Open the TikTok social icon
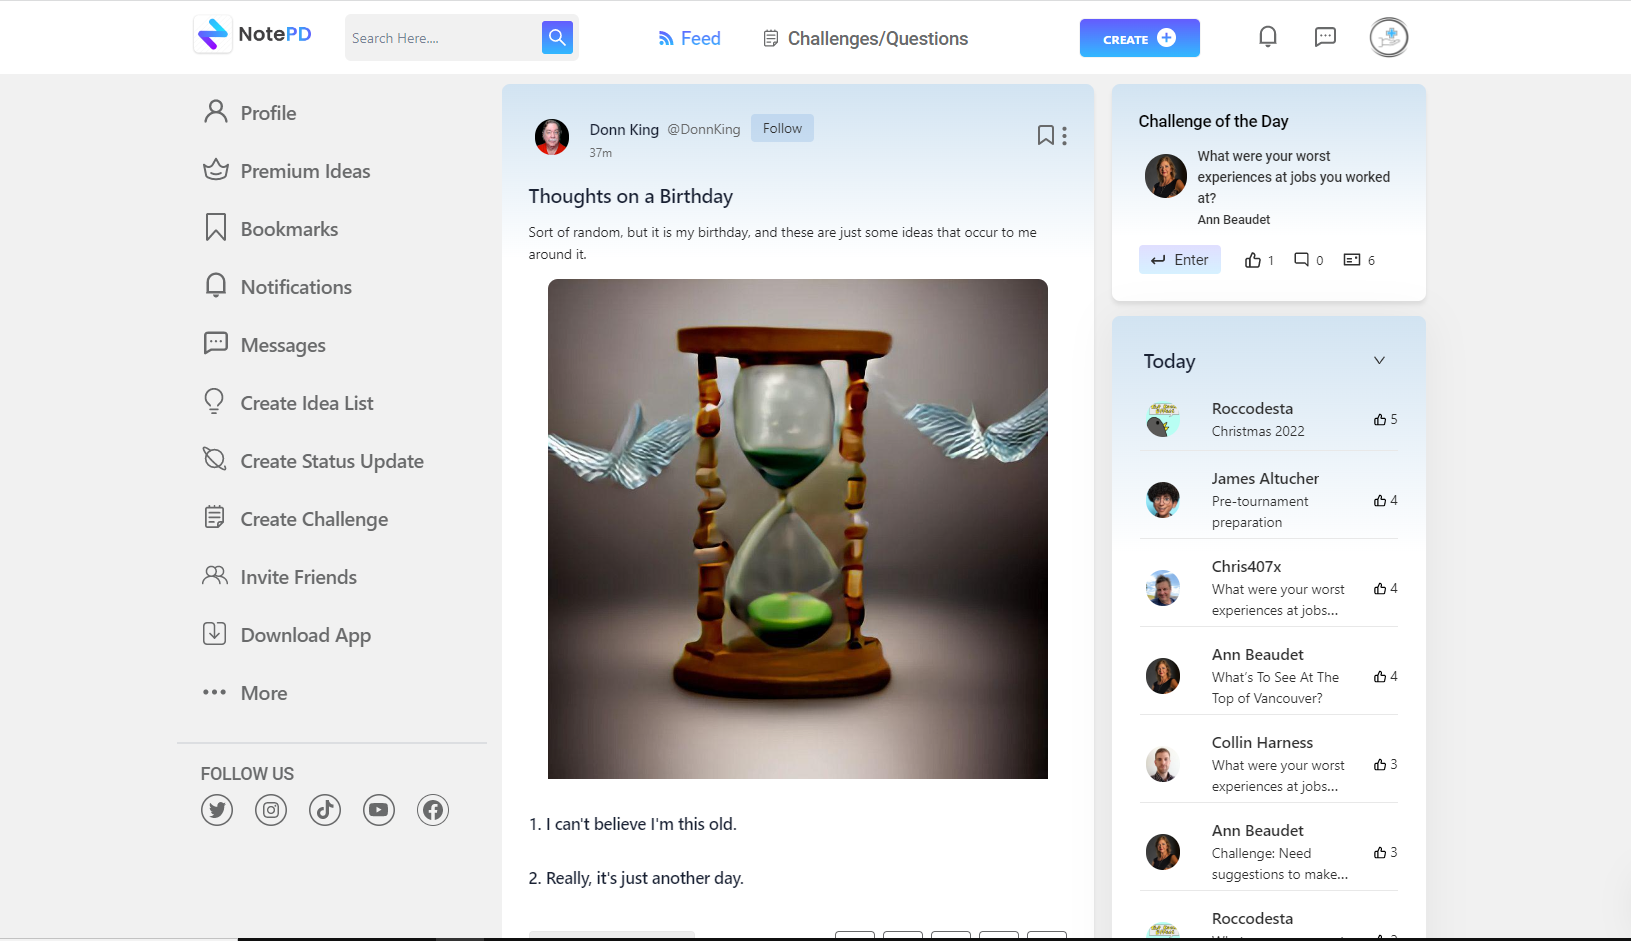The width and height of the screenshot is (1631, 941). tap(325, 810)
